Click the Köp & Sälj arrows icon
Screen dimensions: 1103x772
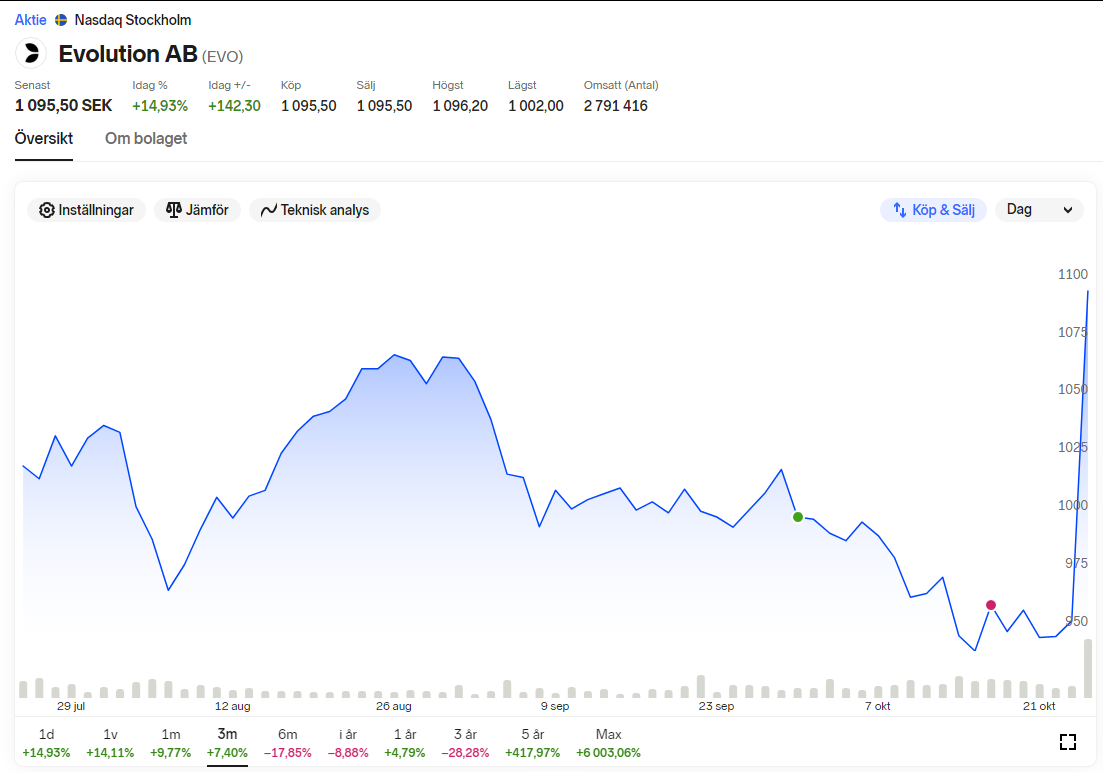coord(900,210)
